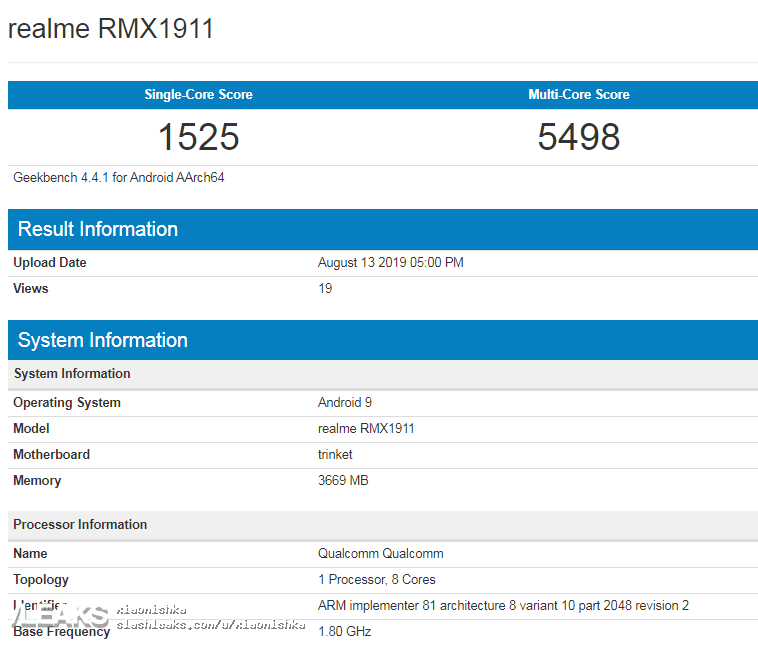Click the Memory label
Screen dimensions: 758x647
[37, 481]
